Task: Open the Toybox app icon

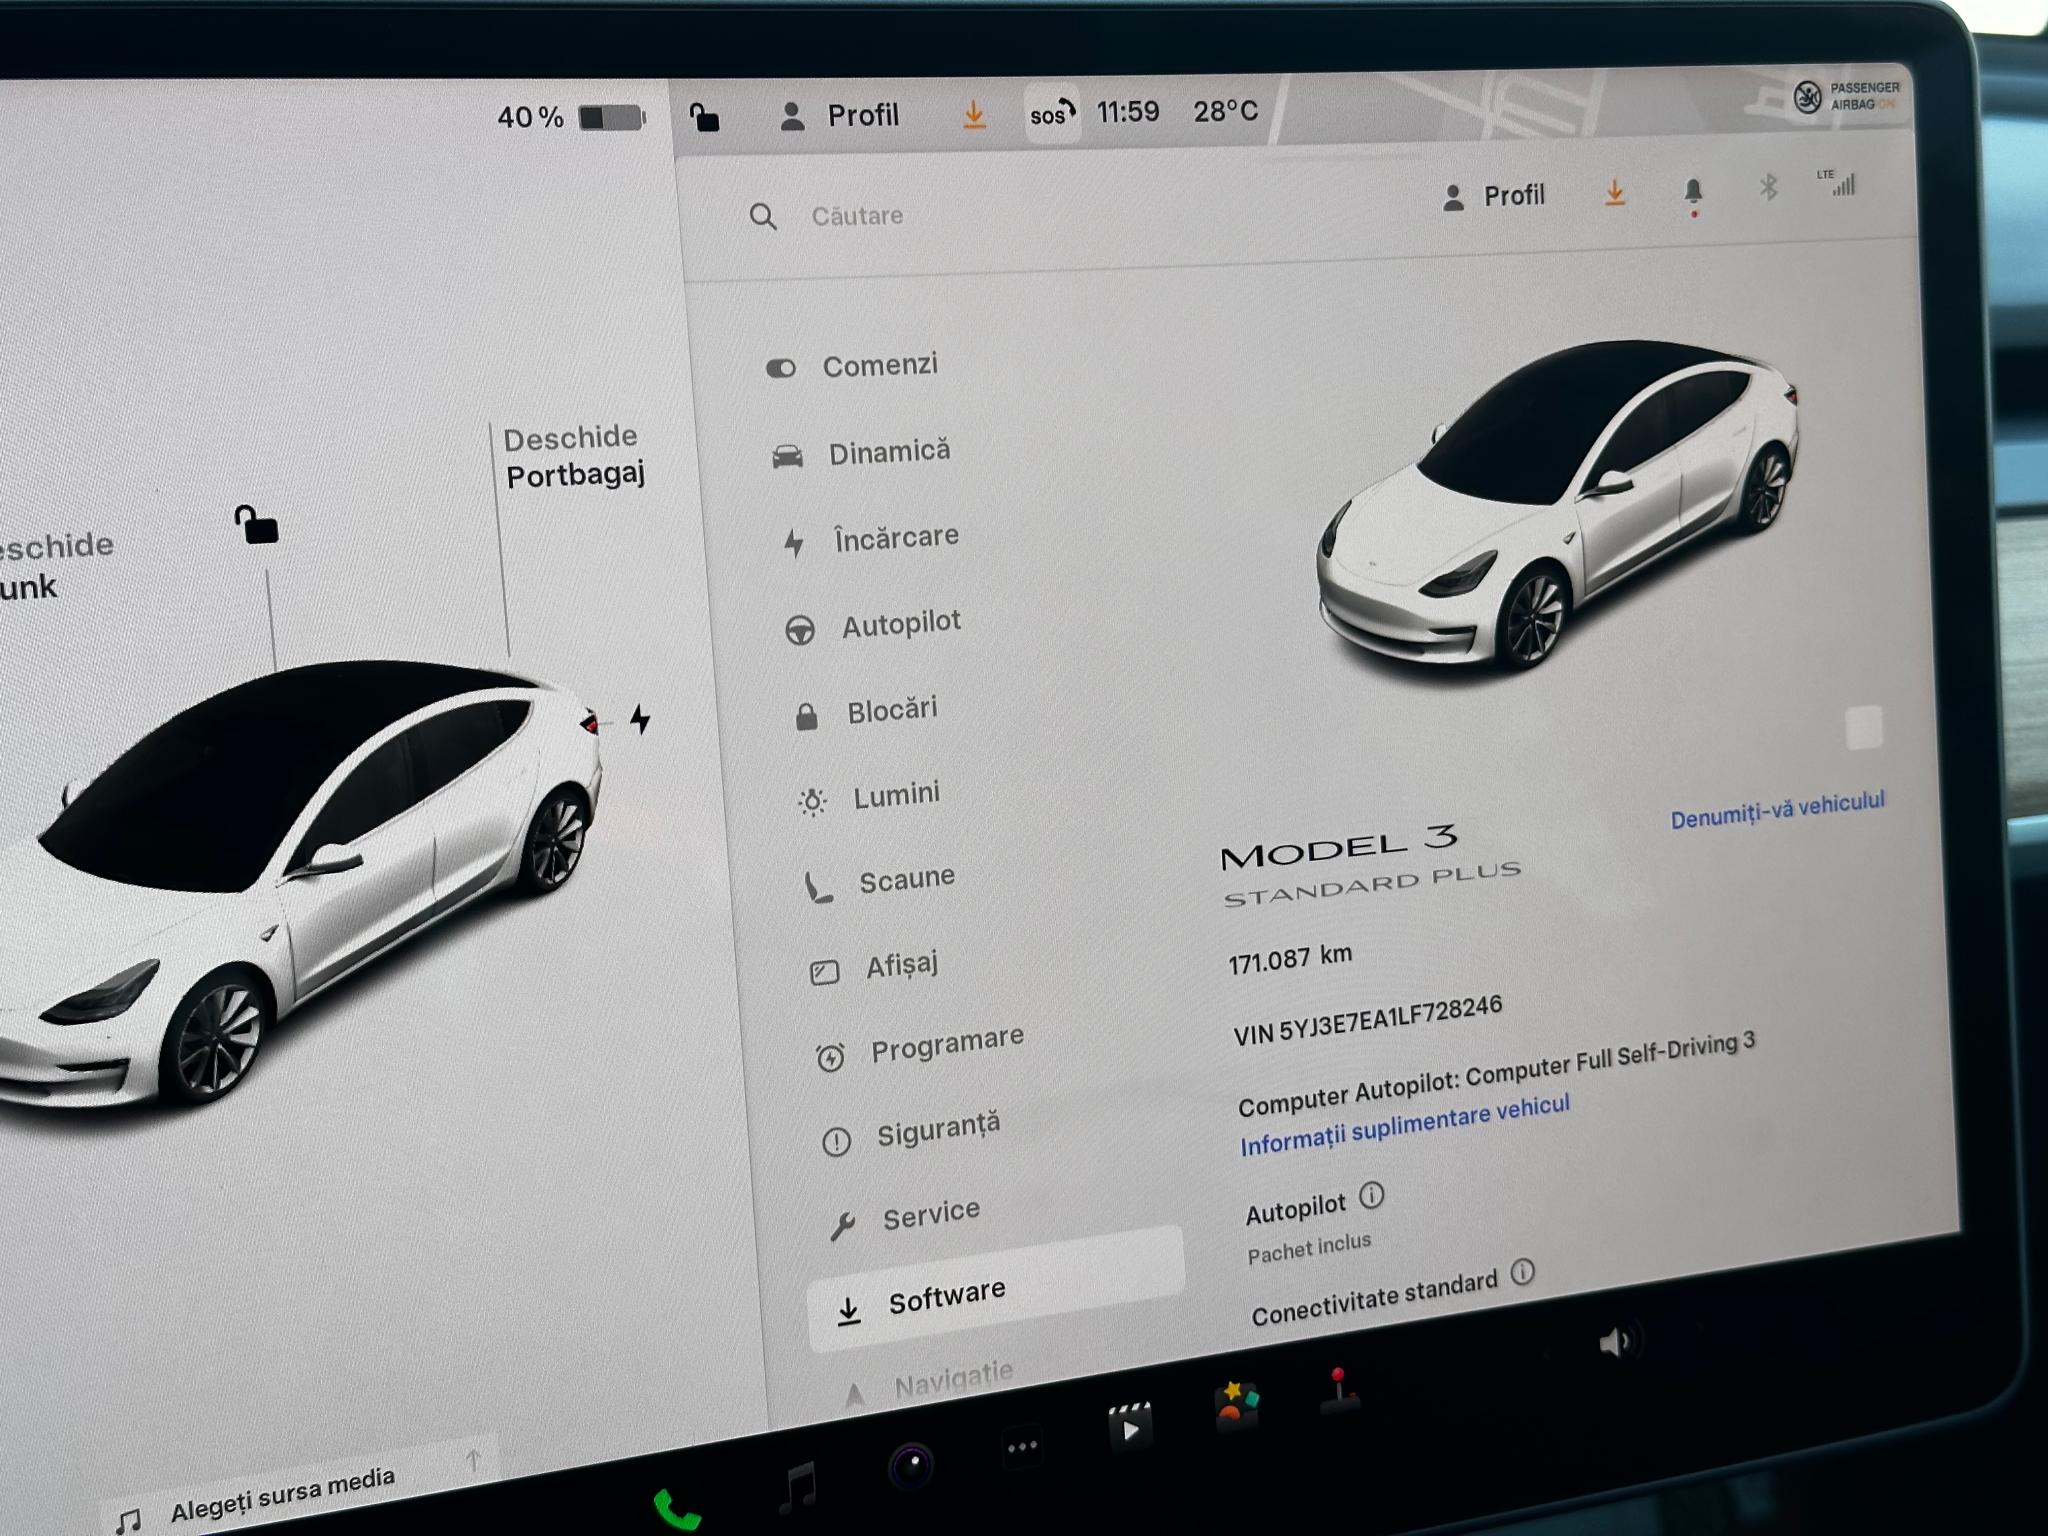Action: [1236, 1406]
